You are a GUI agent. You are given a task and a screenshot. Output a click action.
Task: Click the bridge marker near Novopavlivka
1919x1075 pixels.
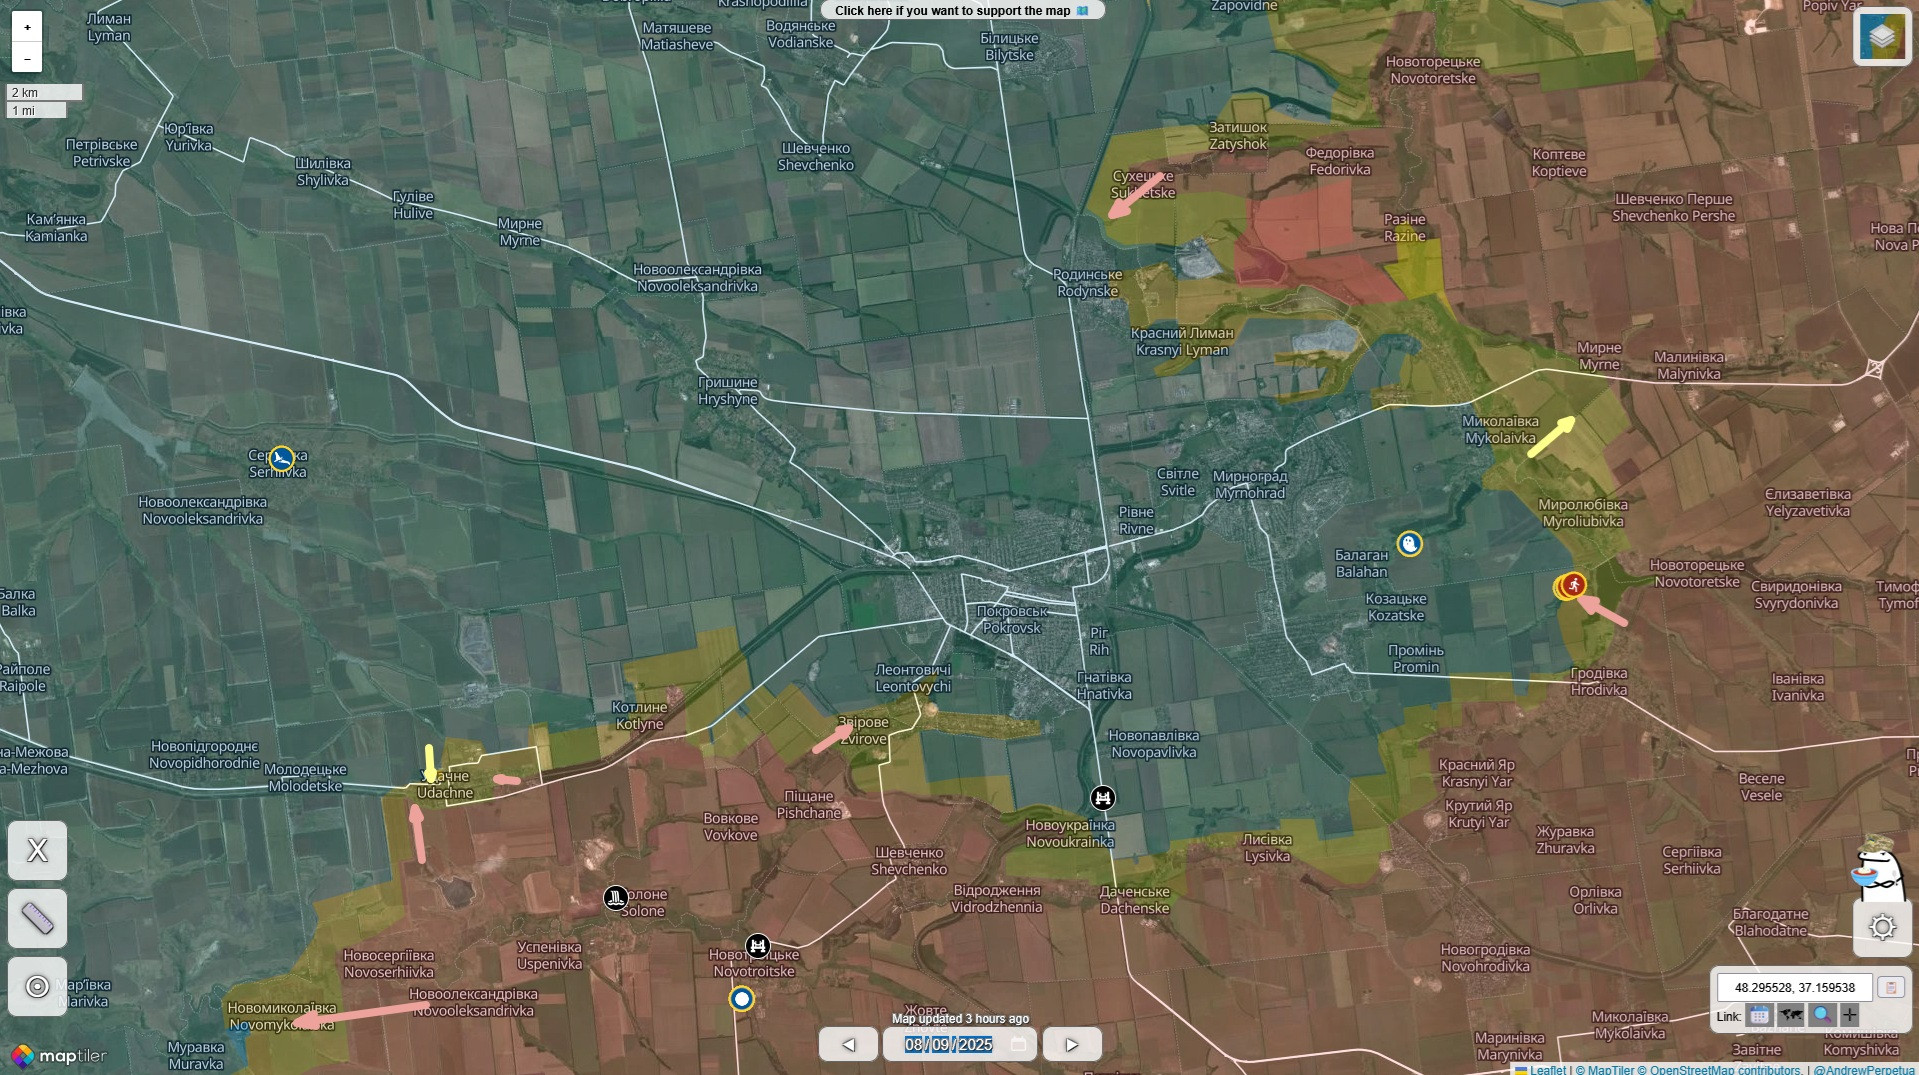tap(1102, 797)
